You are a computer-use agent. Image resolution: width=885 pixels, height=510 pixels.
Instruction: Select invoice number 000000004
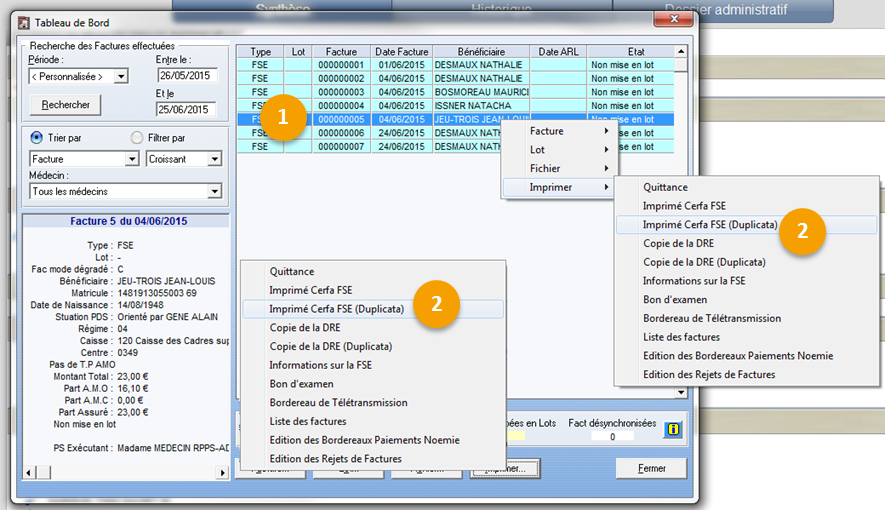pyautogui.click(x=341, y=105)
